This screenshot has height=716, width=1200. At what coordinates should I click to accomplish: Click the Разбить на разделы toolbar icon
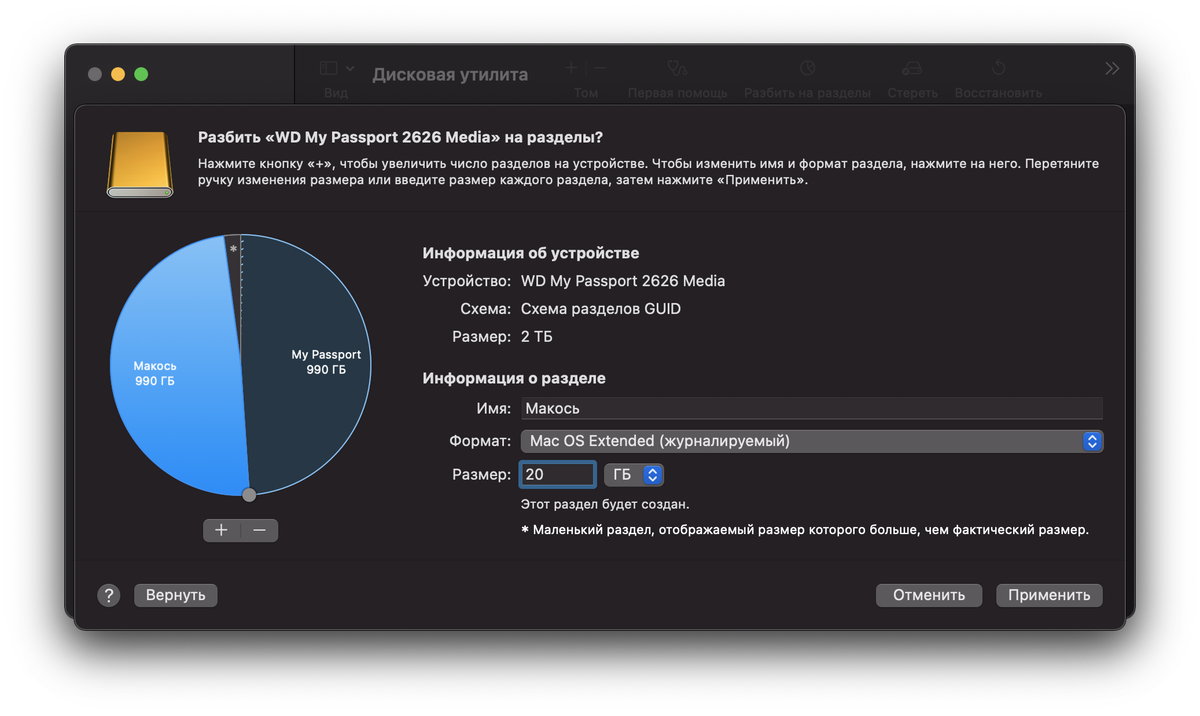807,69
